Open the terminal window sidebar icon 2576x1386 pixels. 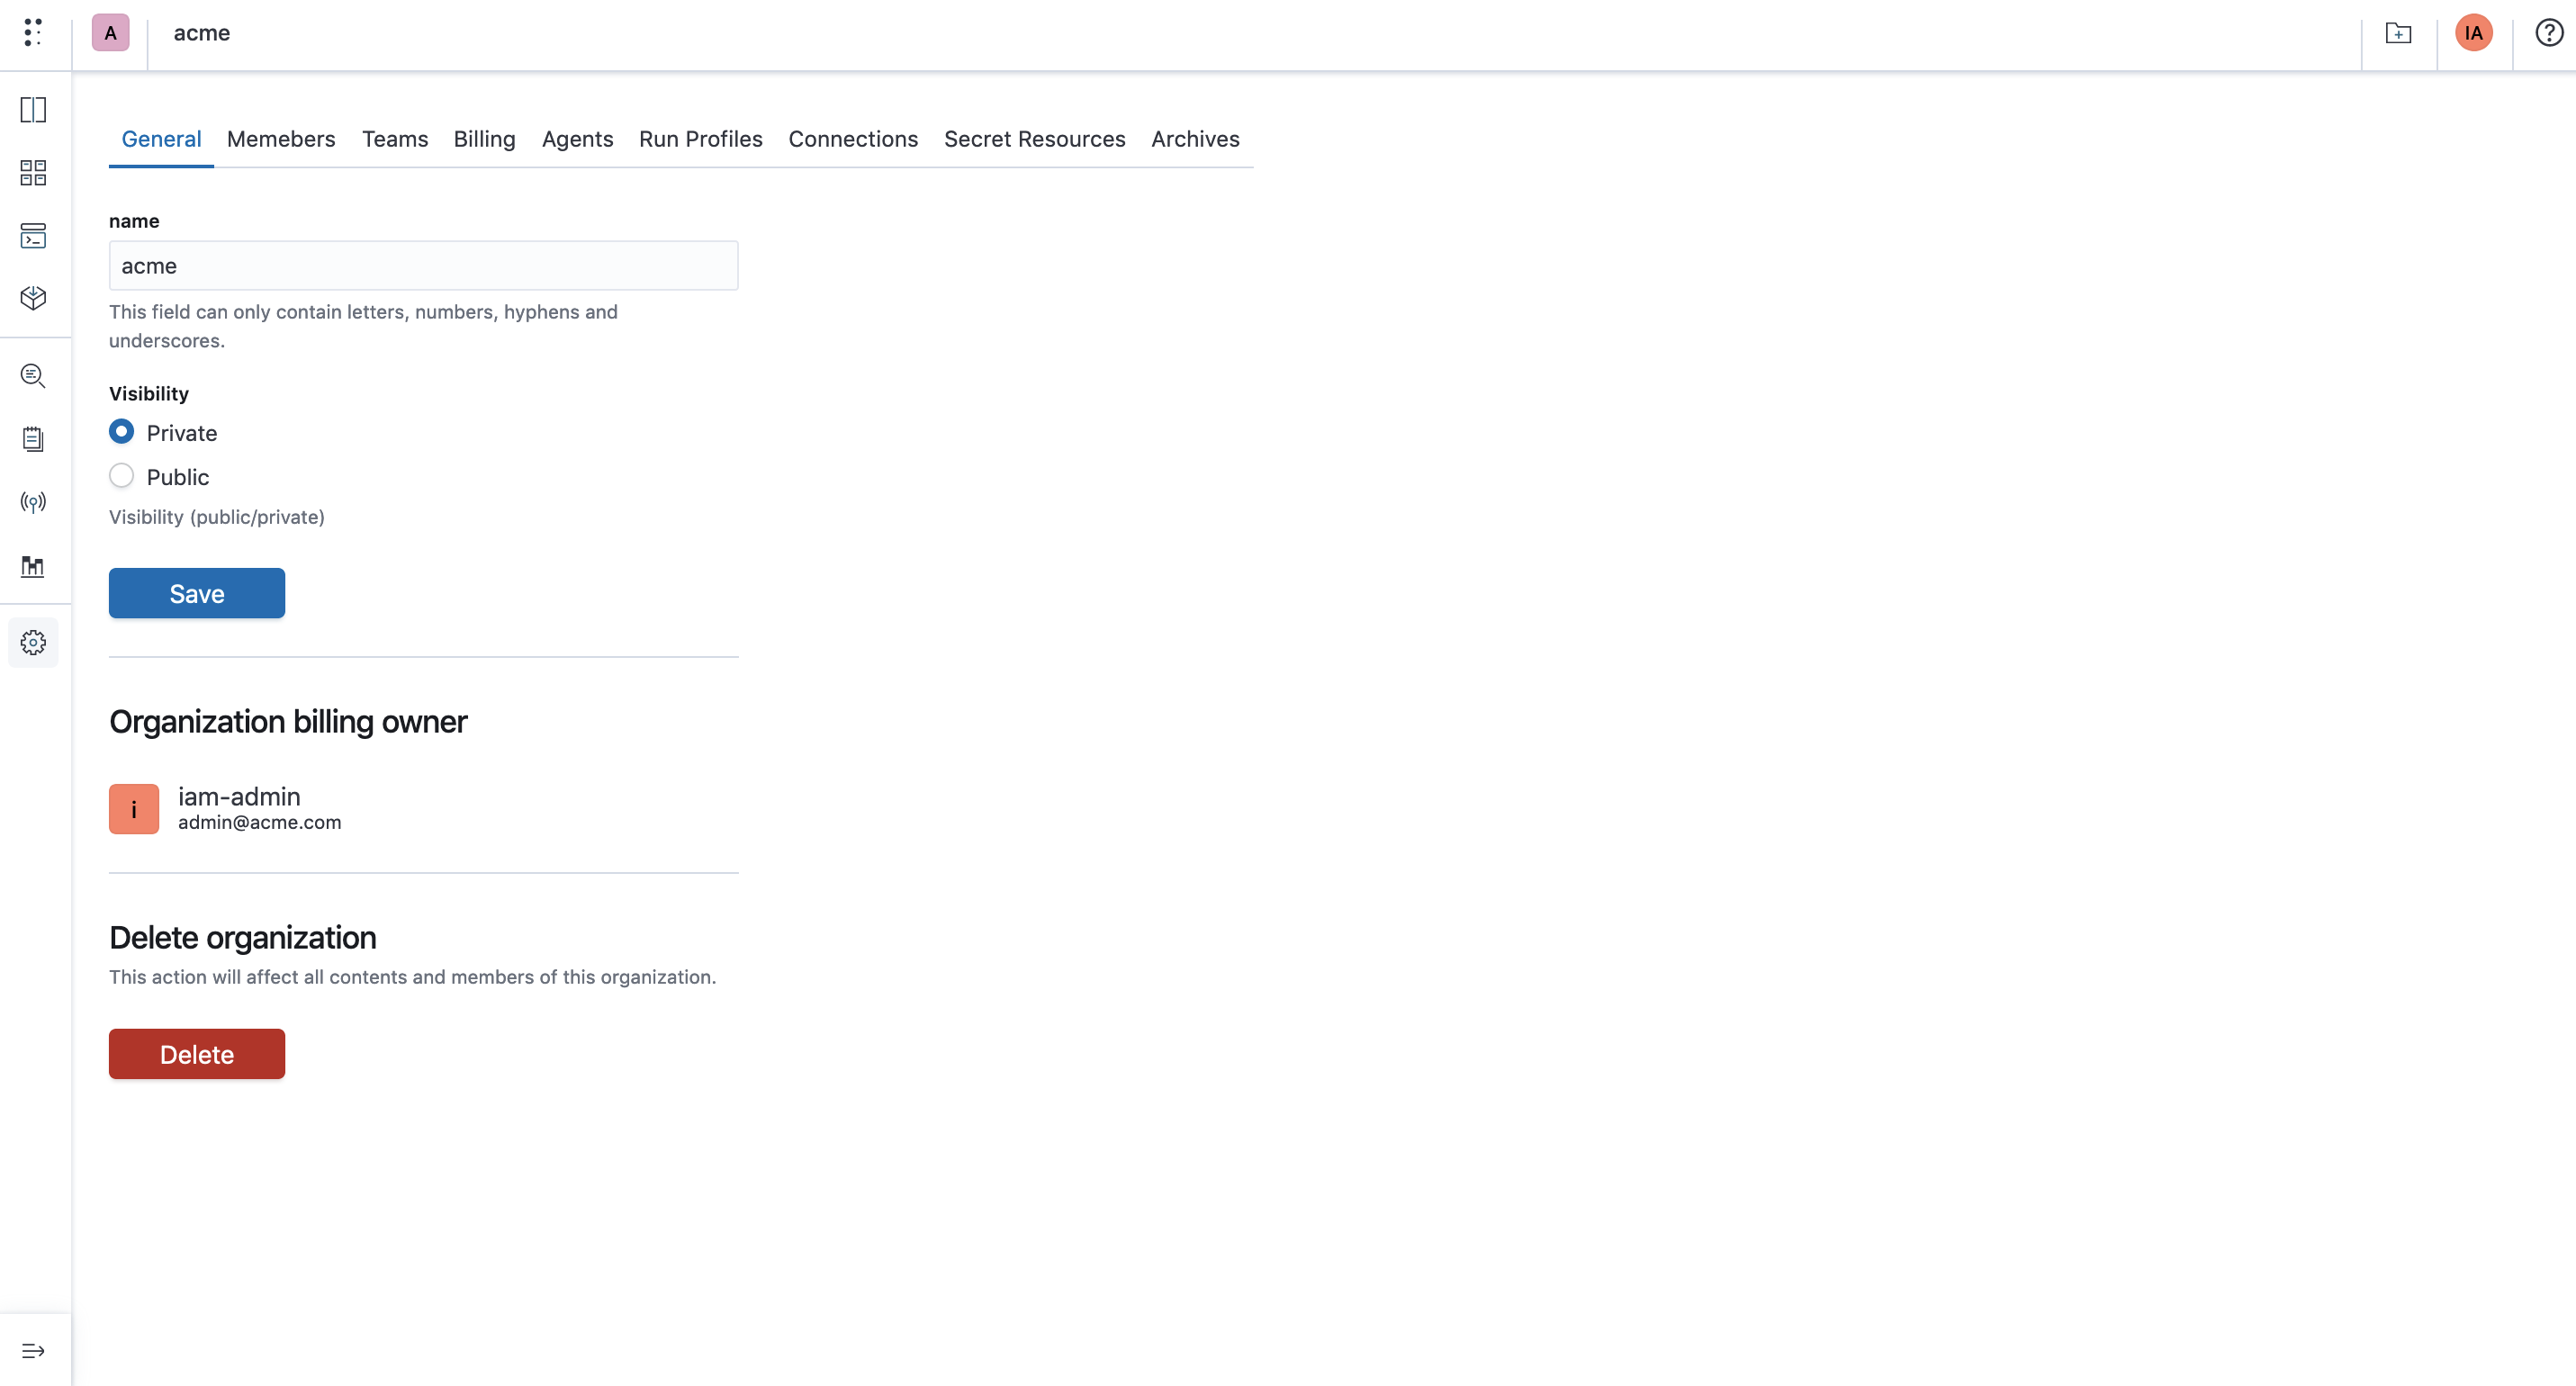(33, 236)
